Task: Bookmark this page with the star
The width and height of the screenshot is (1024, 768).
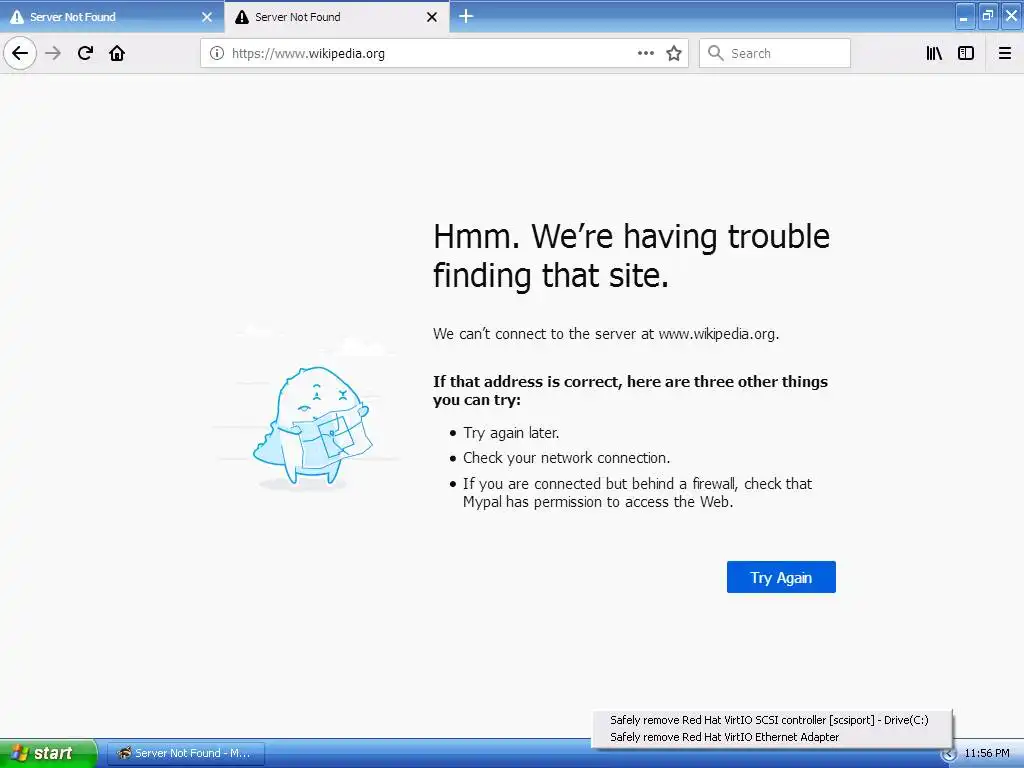Action: click(x=674, y=53)
